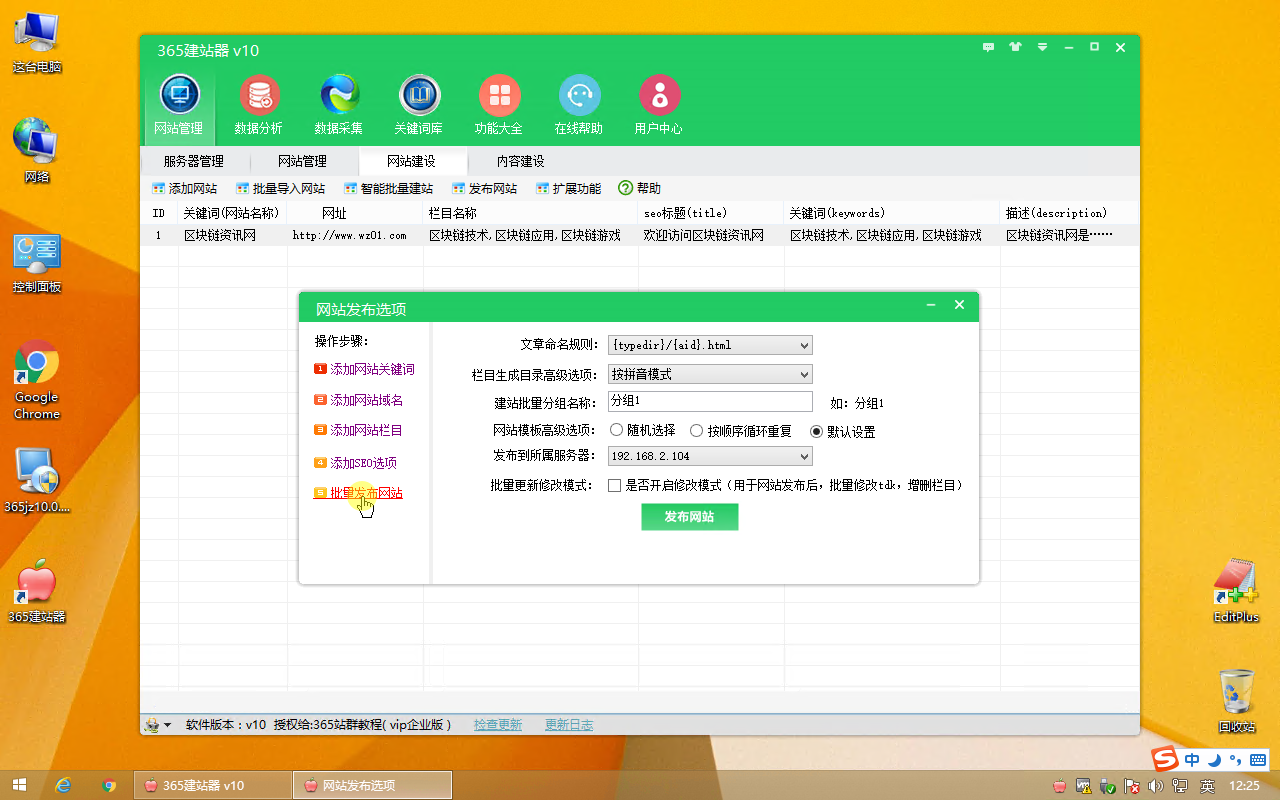Click the 扩展功能 toolbar item
1280x800 pixels.
[568, 188]
